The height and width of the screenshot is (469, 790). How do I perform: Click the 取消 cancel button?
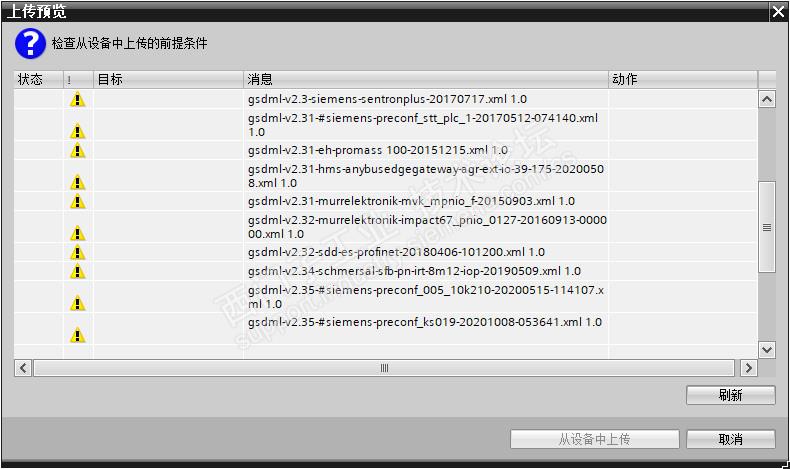pos(731,439)
